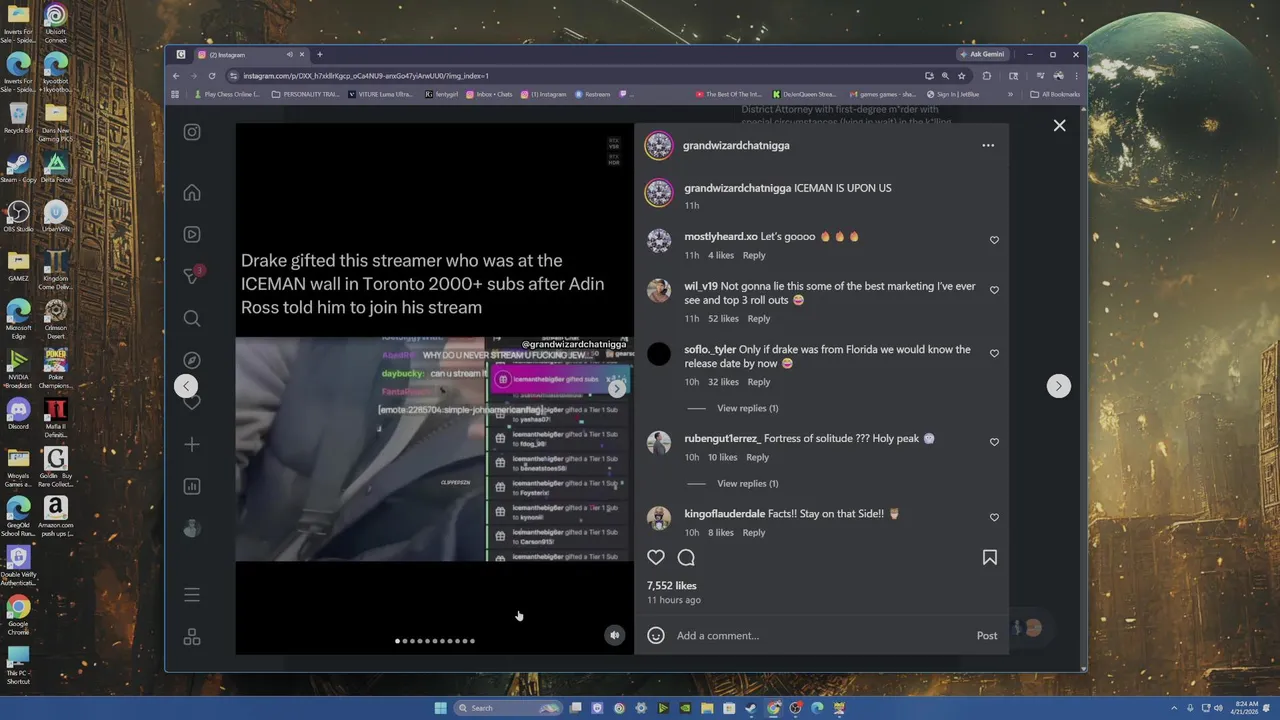Open Windows Start menu

click(440, 708)
